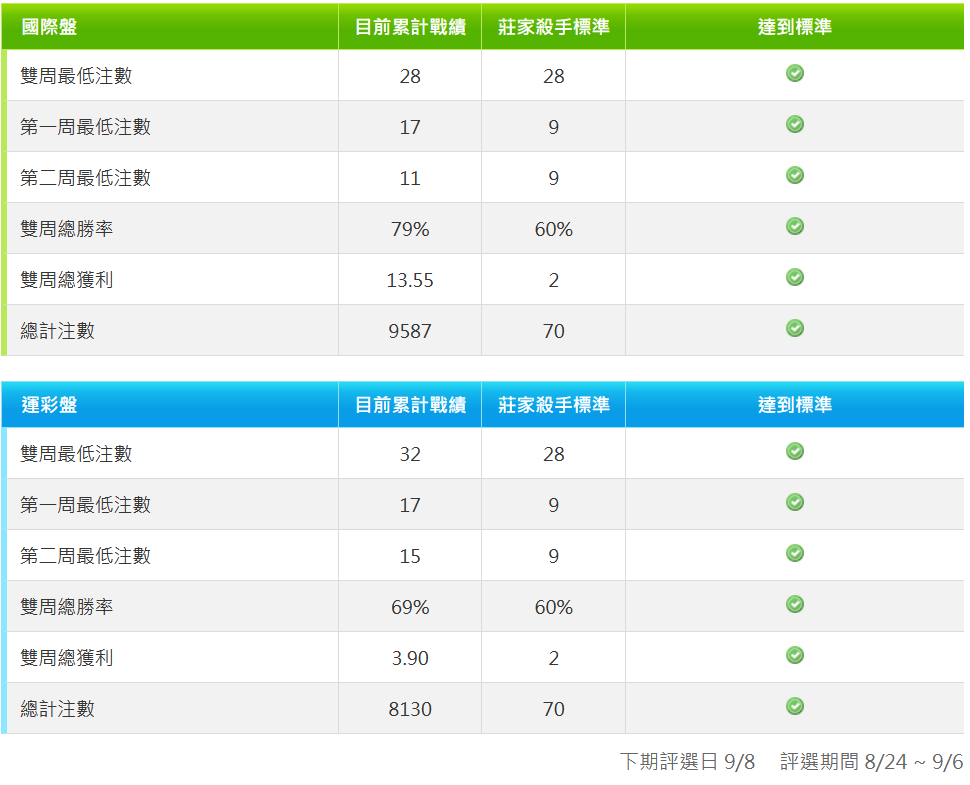Click 60% standard in 運彩盤 table
Screen dimensions: 970x785
(554, 607)
